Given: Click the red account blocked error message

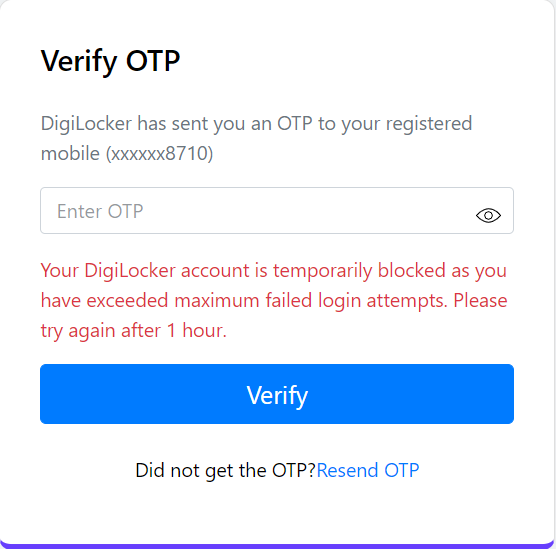Looking at the screenshot, I should pos(274,301).
